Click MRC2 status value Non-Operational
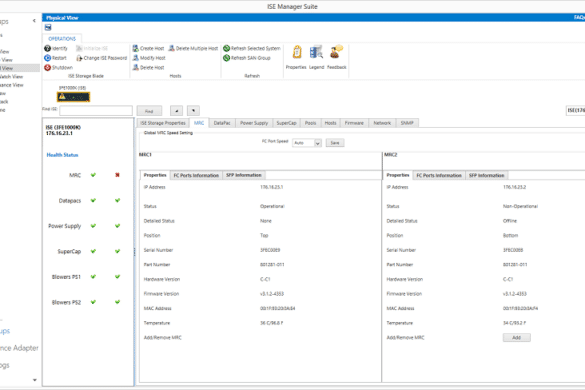 pyautogui.click(x=520, y=206)
